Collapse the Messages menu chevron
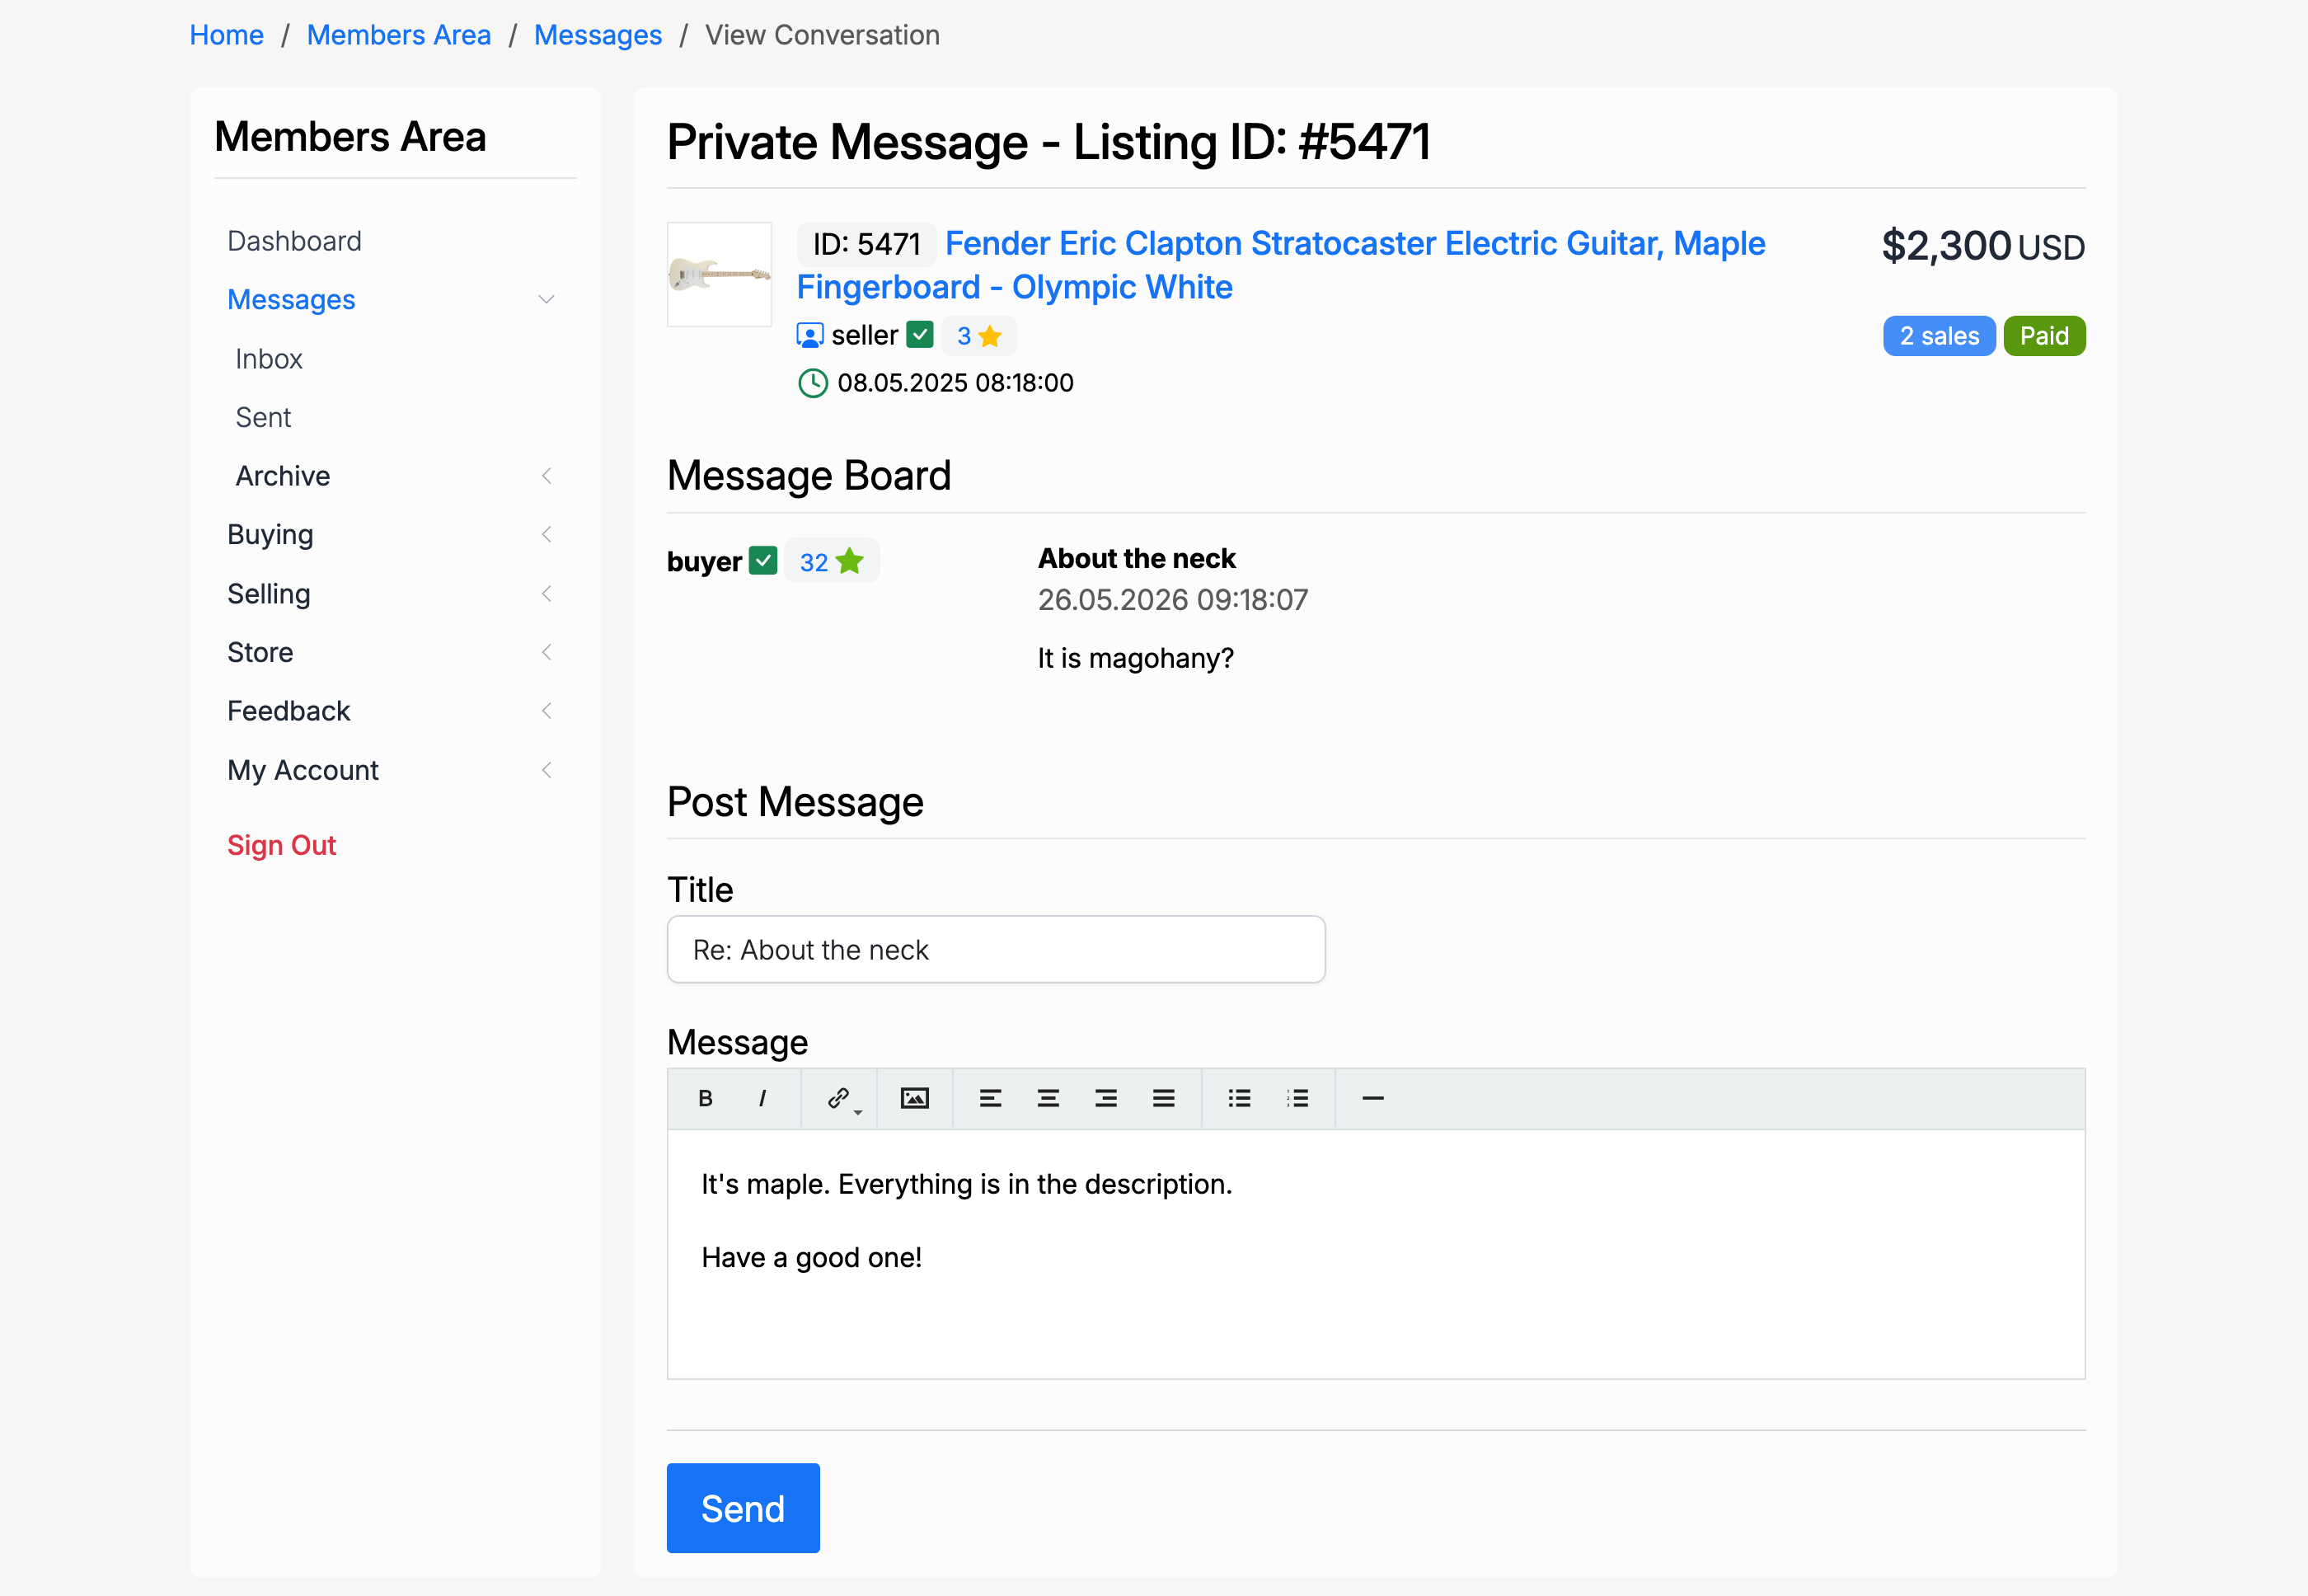 click(546, 300)
